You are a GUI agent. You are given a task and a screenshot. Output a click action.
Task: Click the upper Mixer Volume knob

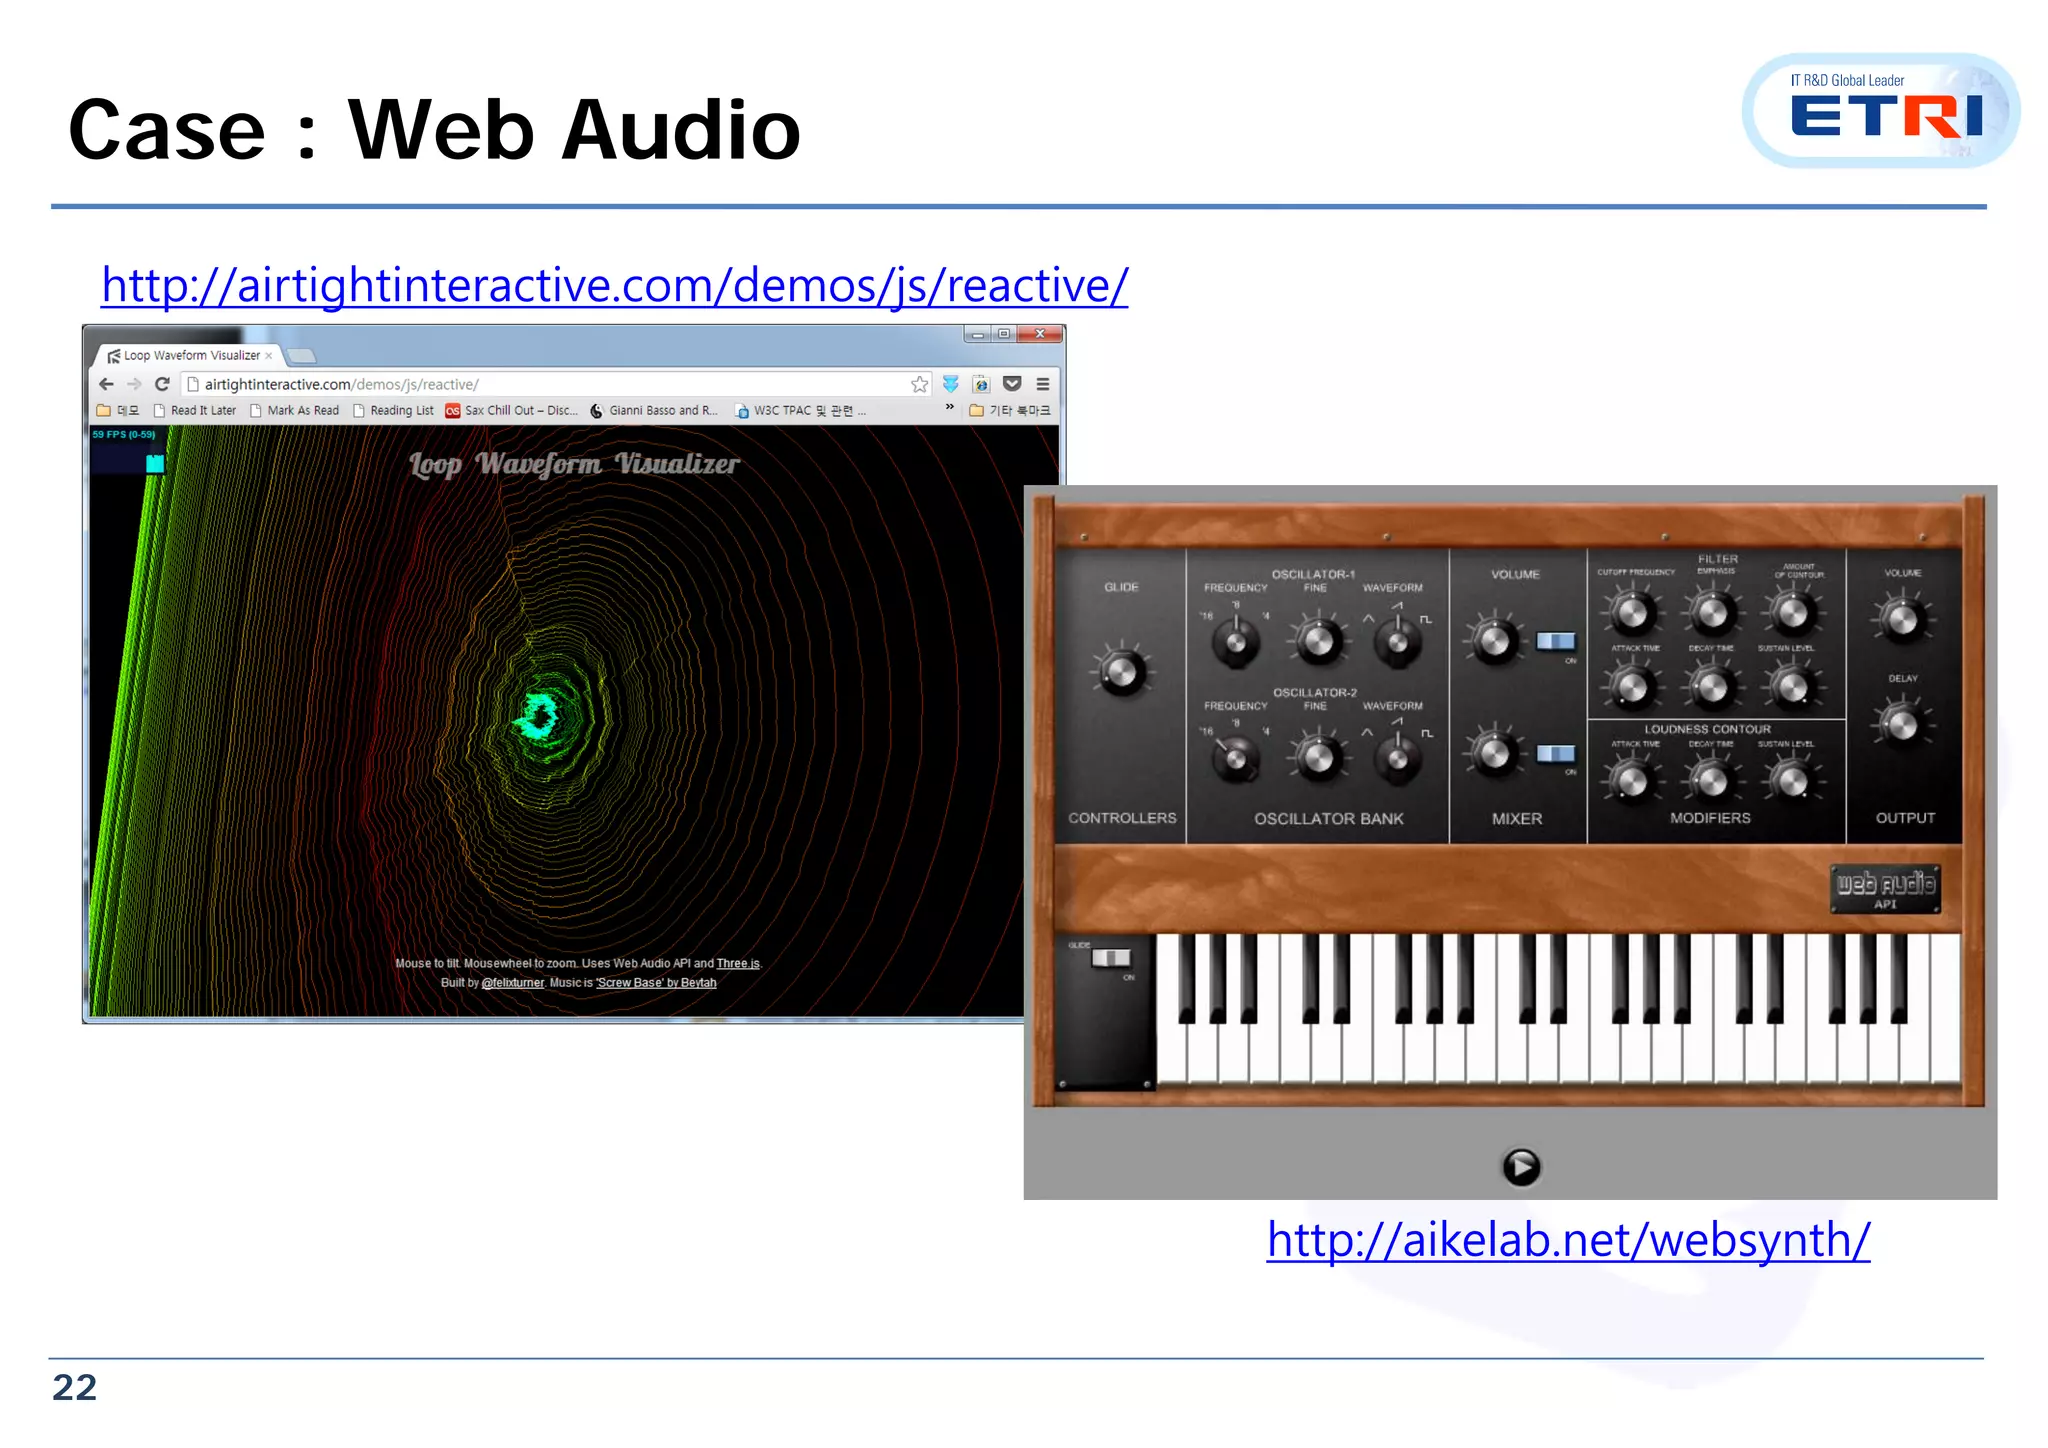tap(1494, 640)
